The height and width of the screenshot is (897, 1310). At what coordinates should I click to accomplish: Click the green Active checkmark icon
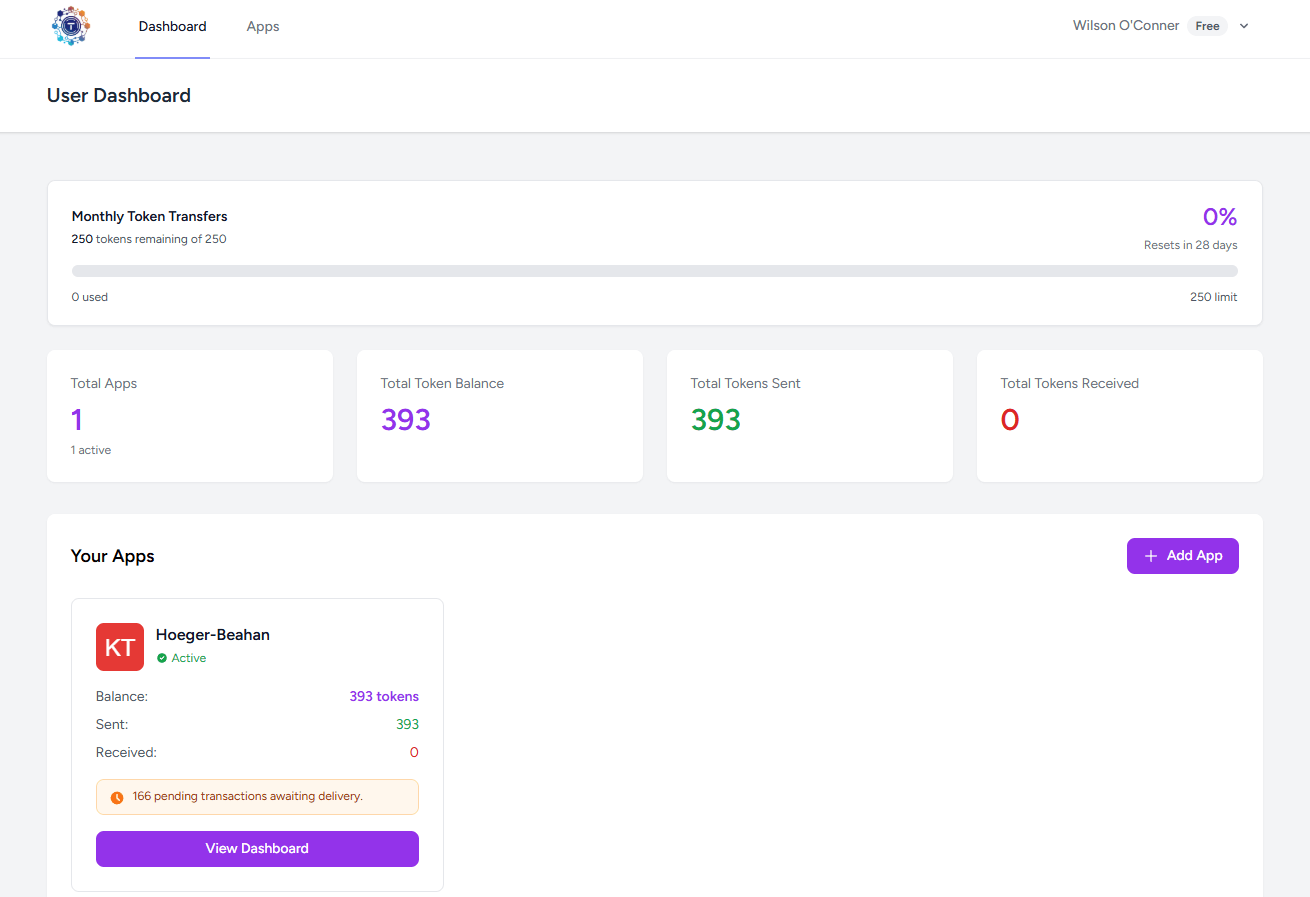[162, 658]
